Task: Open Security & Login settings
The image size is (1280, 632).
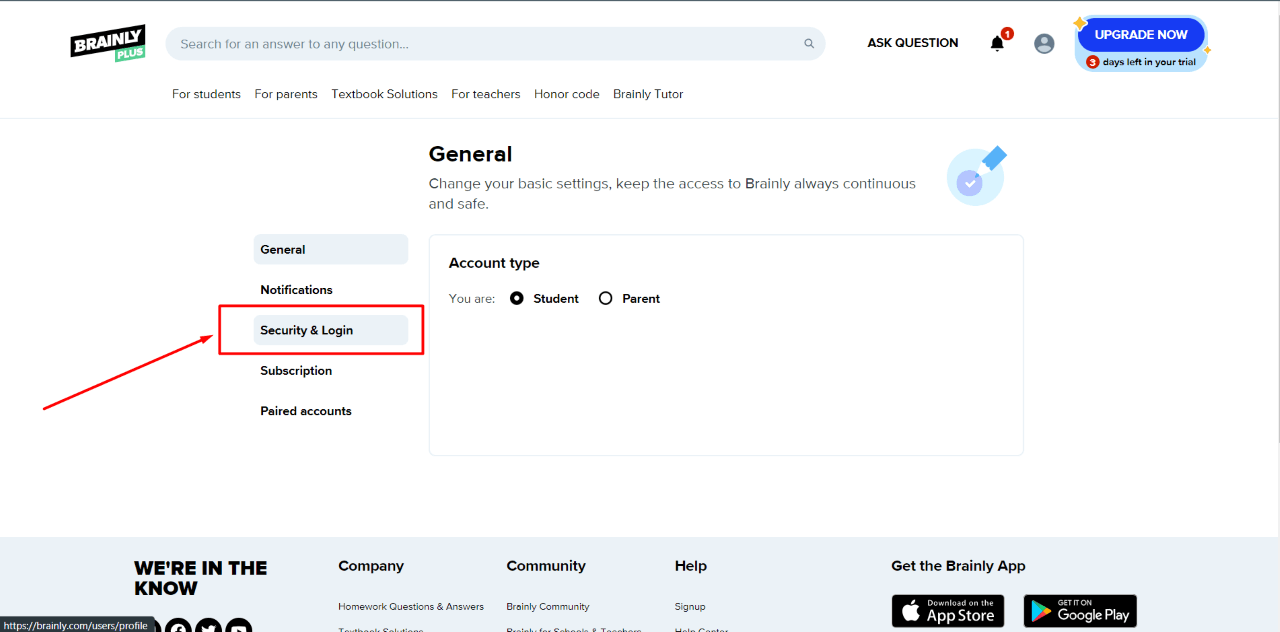Action: [x=331, y=330]
